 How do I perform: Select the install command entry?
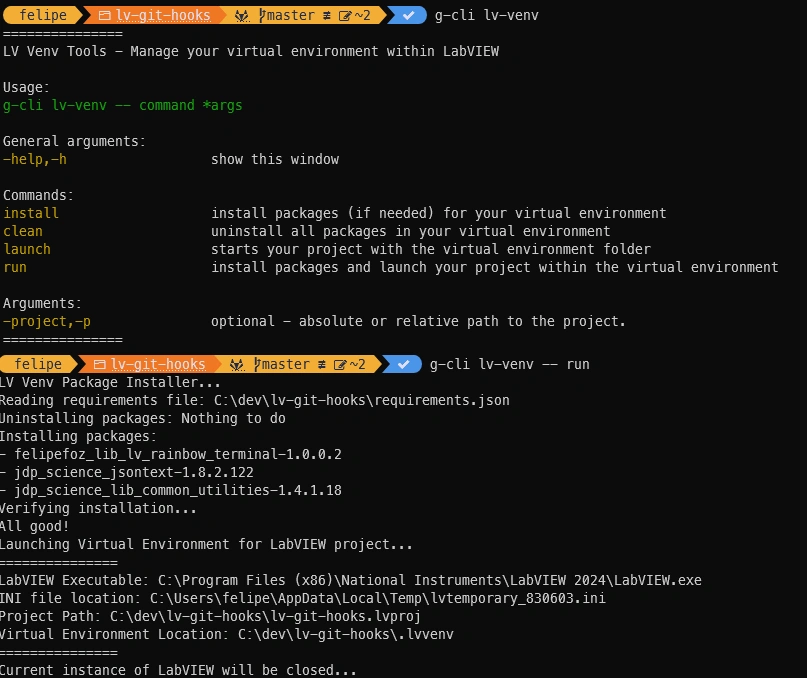pos(30,213)
